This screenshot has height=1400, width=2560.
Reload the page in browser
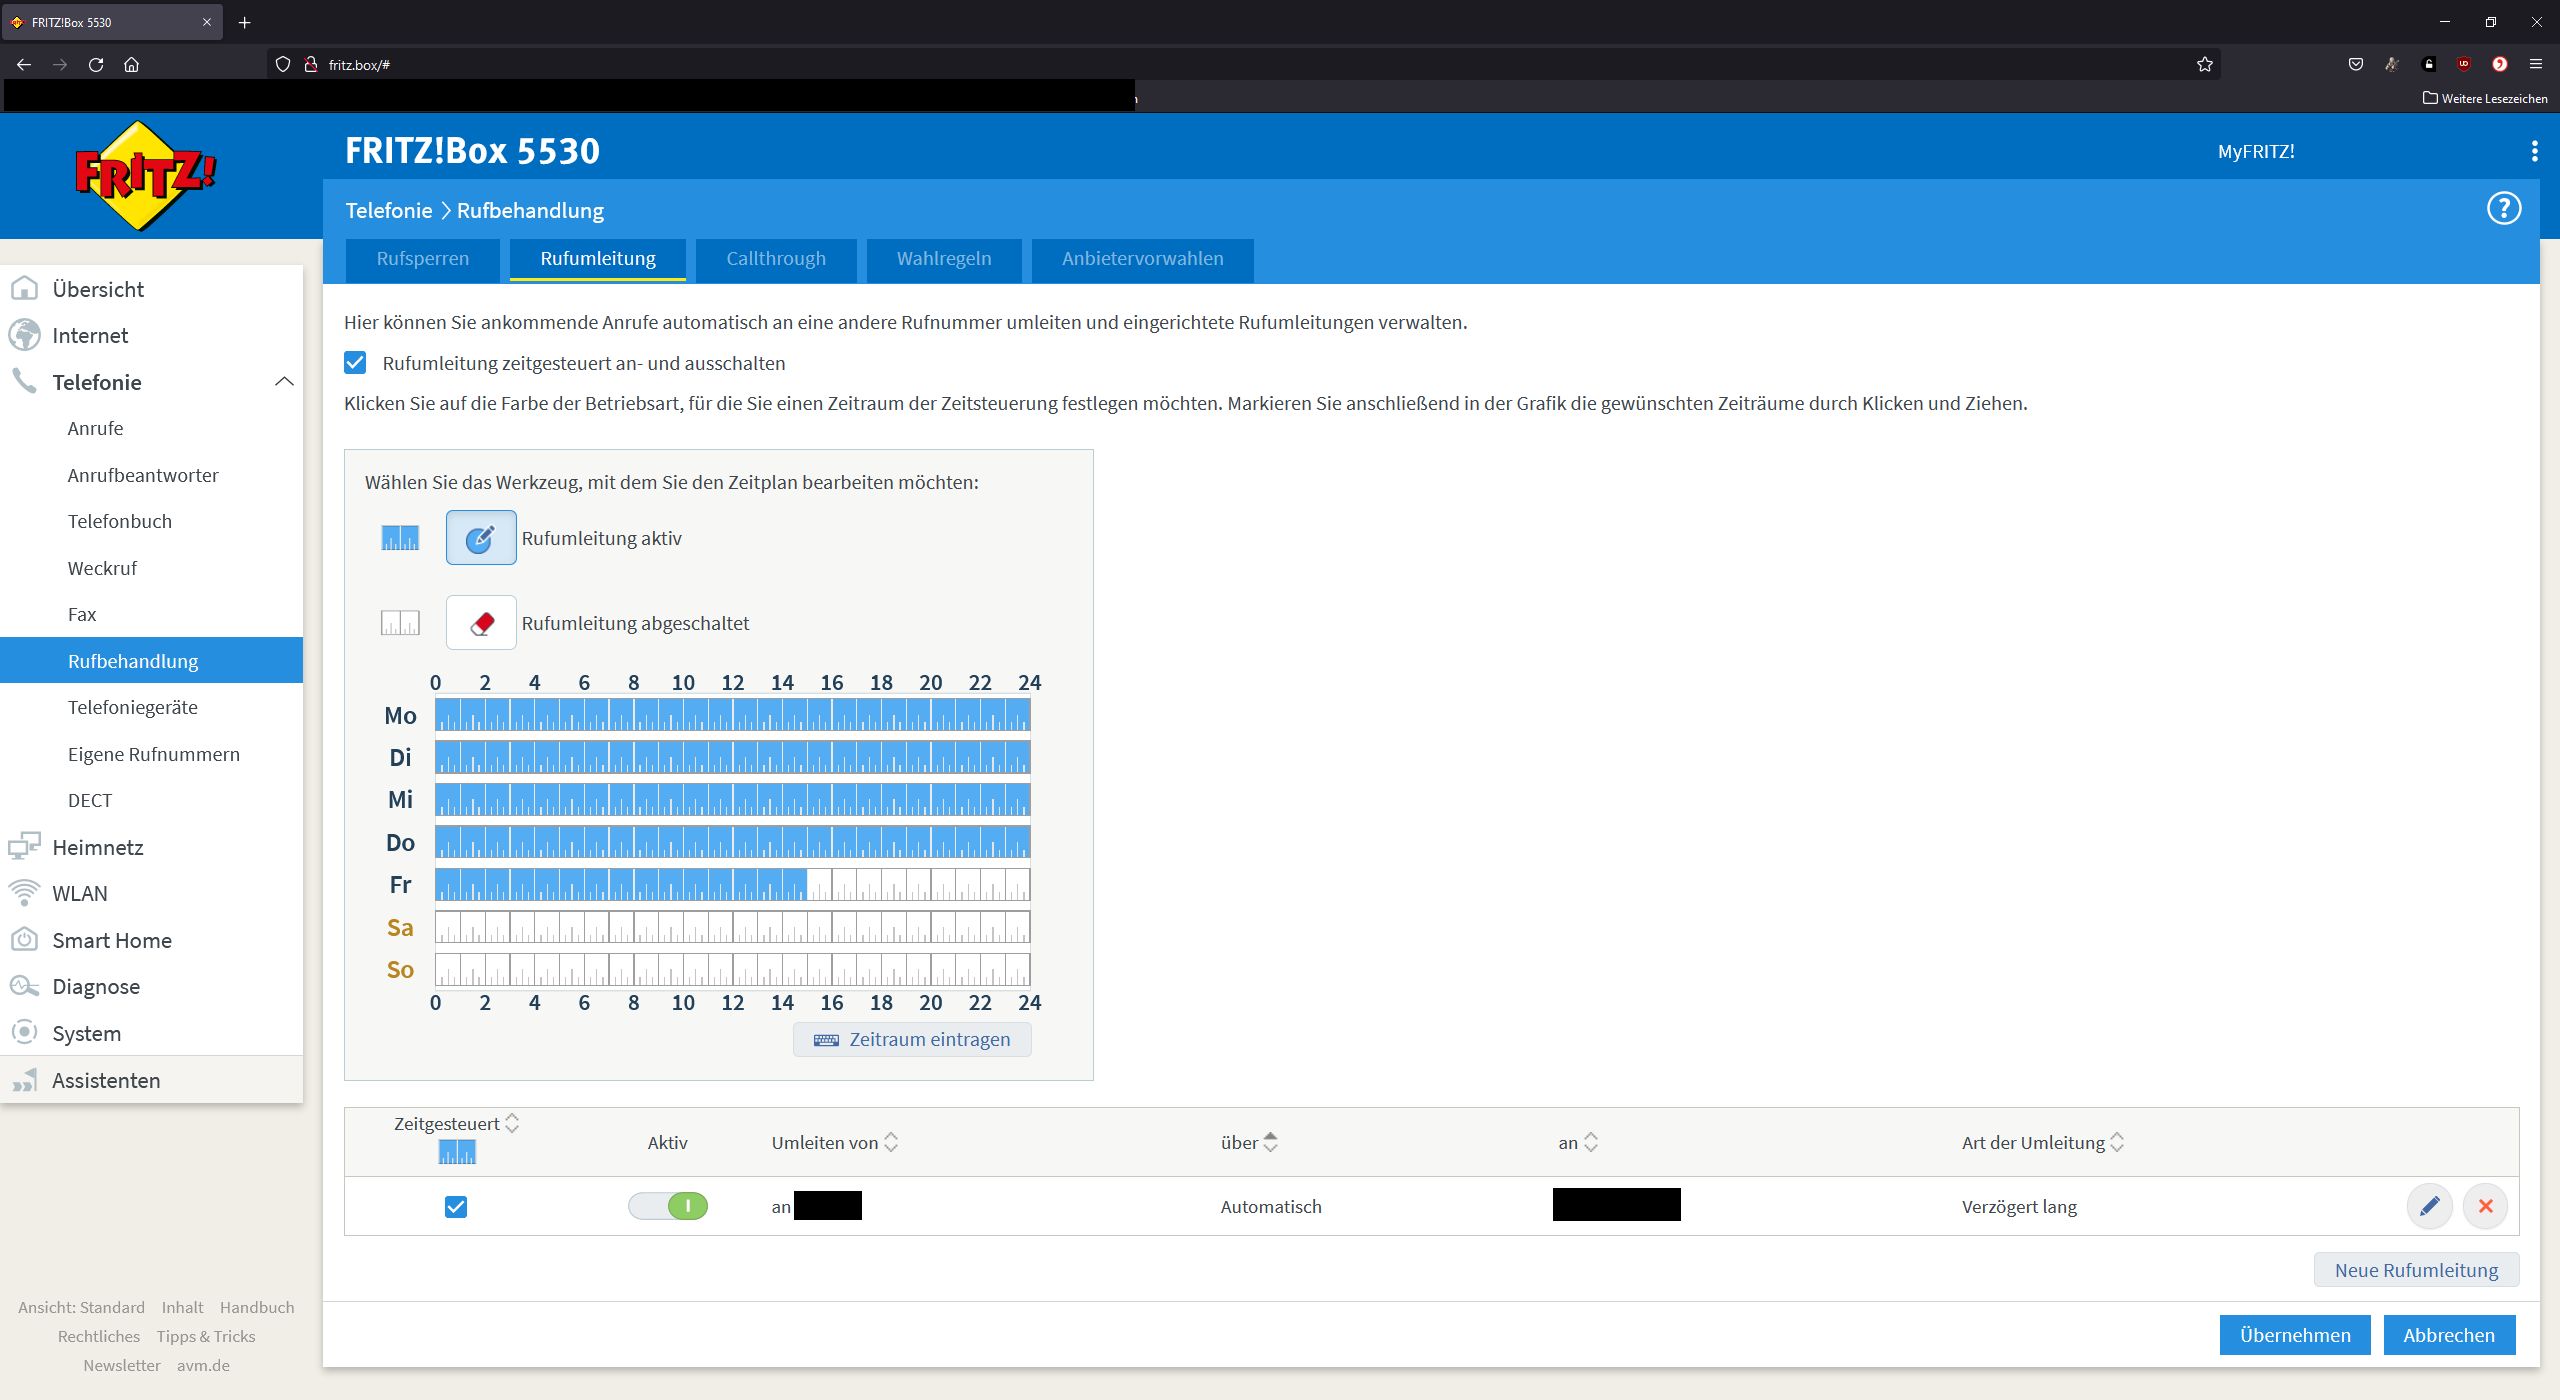[96, 65]
